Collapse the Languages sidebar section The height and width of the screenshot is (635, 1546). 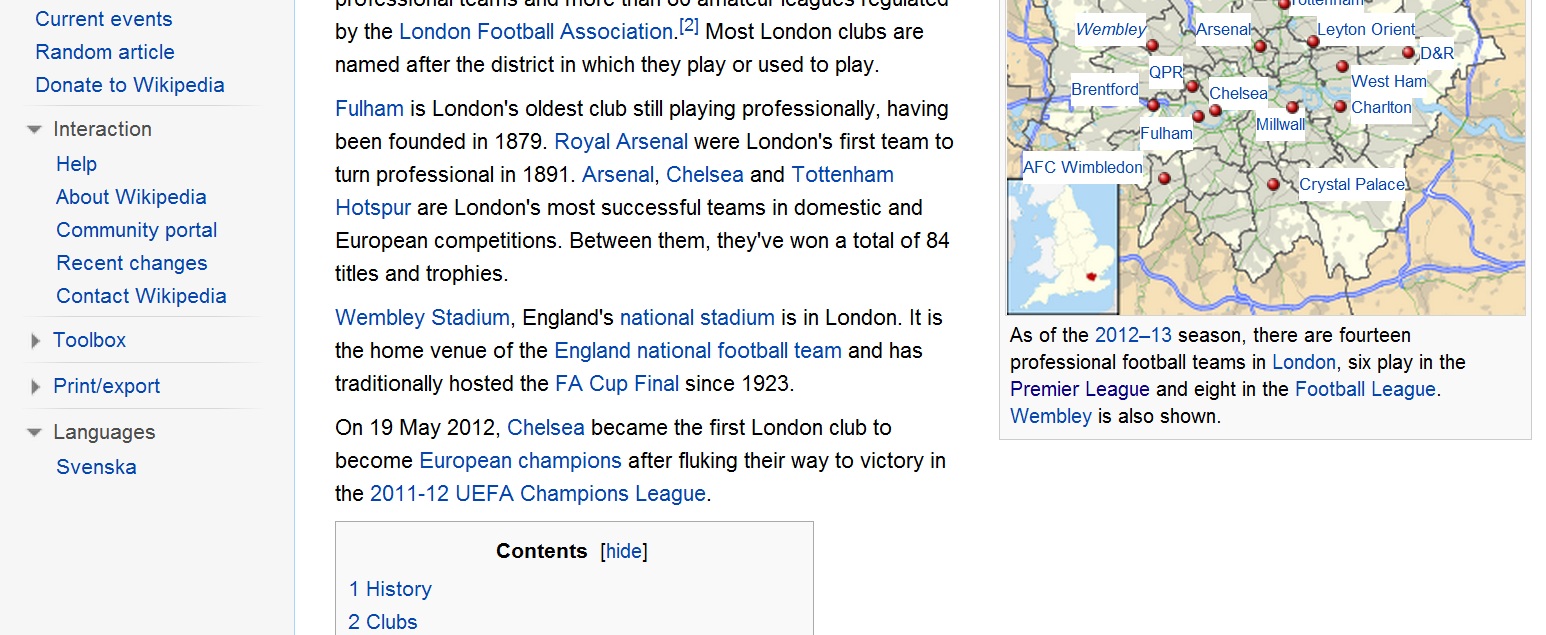coord(35,433)
